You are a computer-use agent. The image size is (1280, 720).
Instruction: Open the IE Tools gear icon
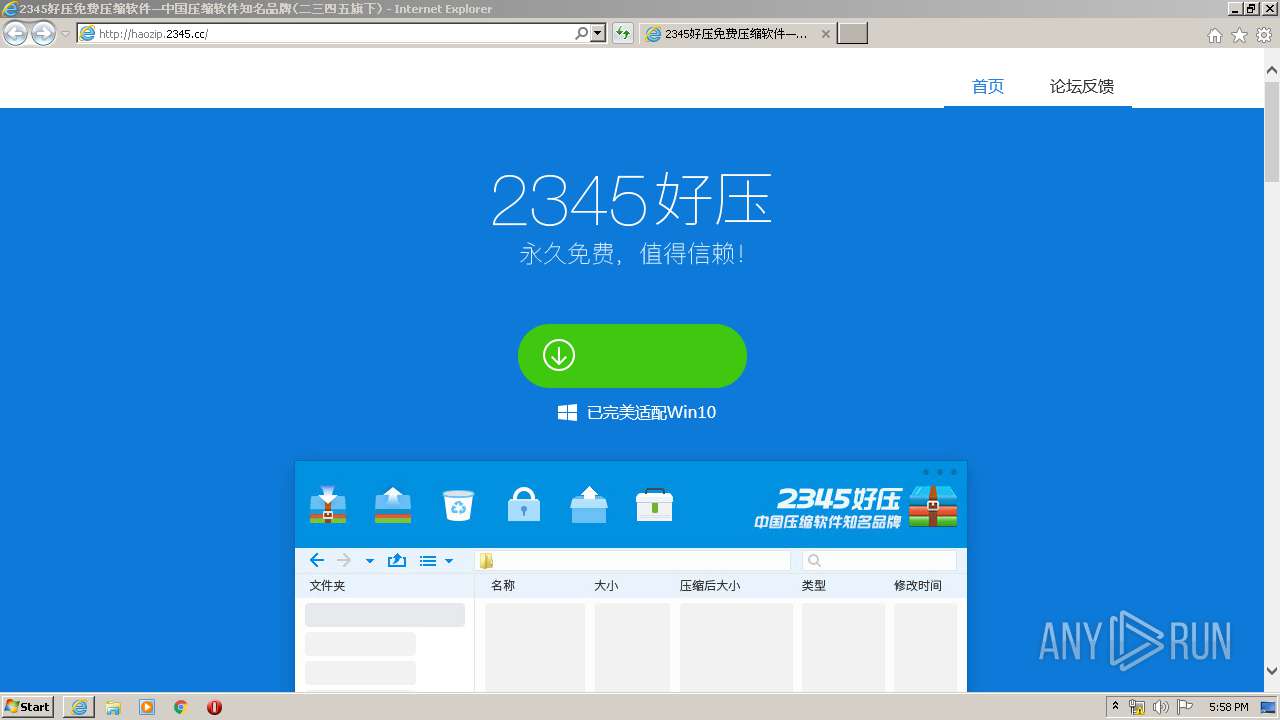pos(1264,35)
